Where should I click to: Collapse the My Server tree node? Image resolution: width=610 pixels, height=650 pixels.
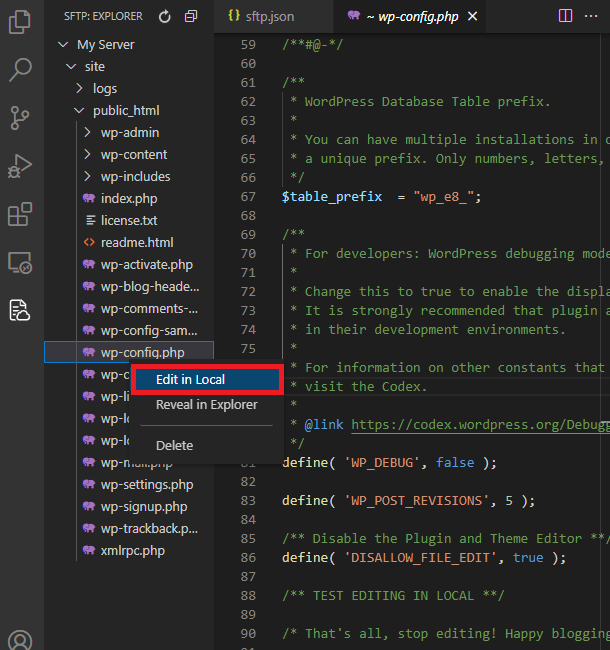pos(64,45)
